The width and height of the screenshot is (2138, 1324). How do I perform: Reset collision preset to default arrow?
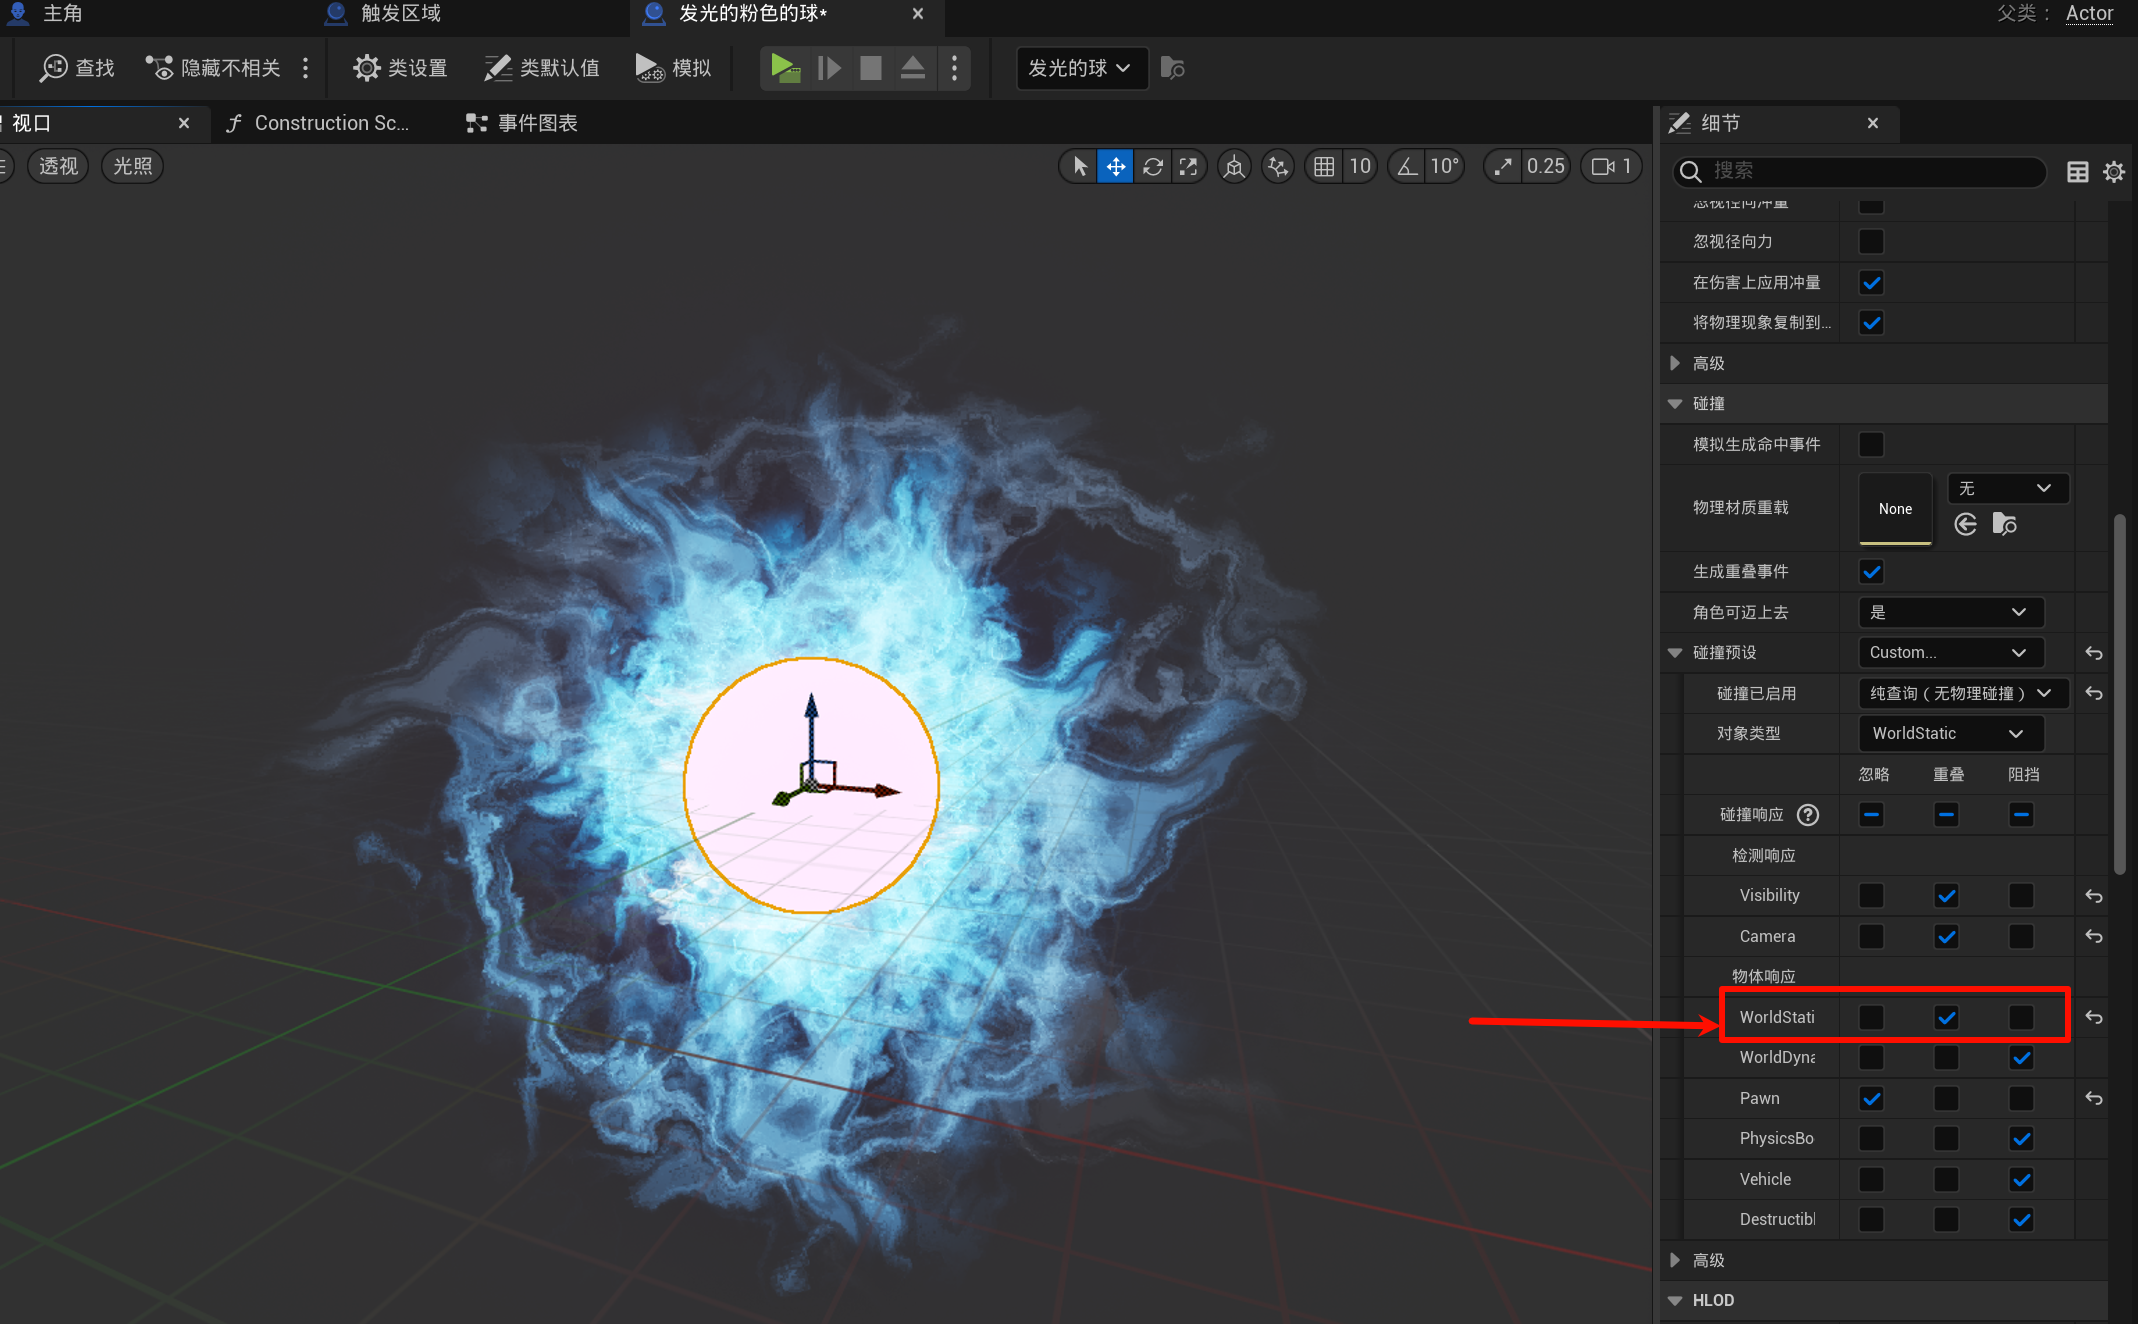pos(2093,653)
